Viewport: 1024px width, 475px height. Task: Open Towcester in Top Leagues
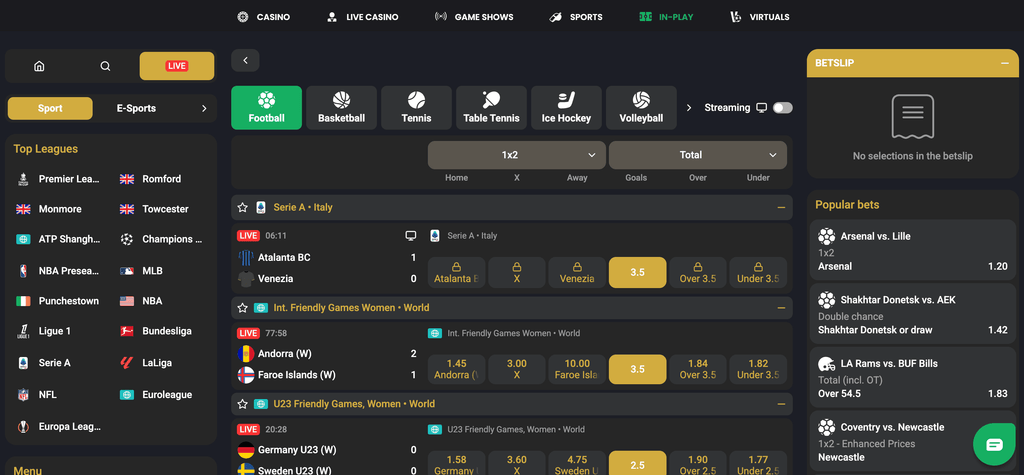coord(155,209)
